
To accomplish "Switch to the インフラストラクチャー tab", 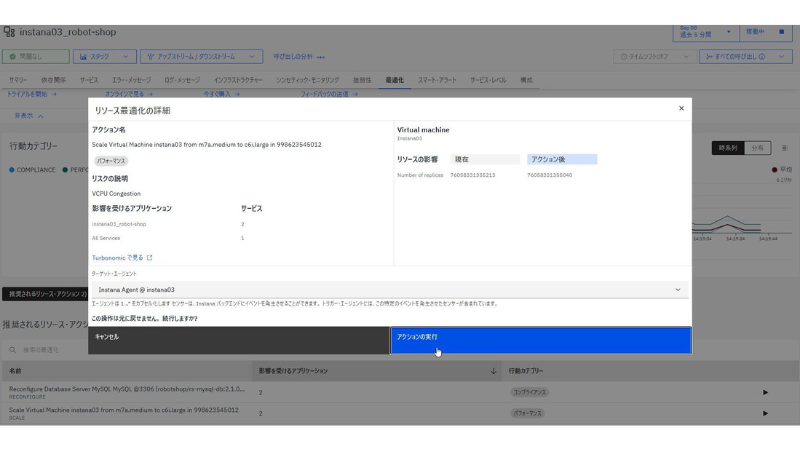I will pos(238,80).
